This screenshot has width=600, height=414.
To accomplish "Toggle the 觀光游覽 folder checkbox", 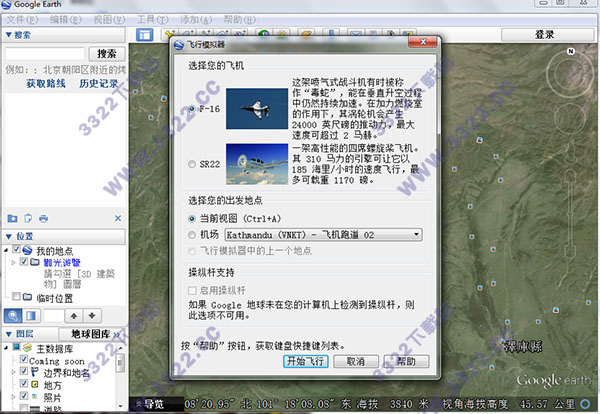I will tap(24, 262).
